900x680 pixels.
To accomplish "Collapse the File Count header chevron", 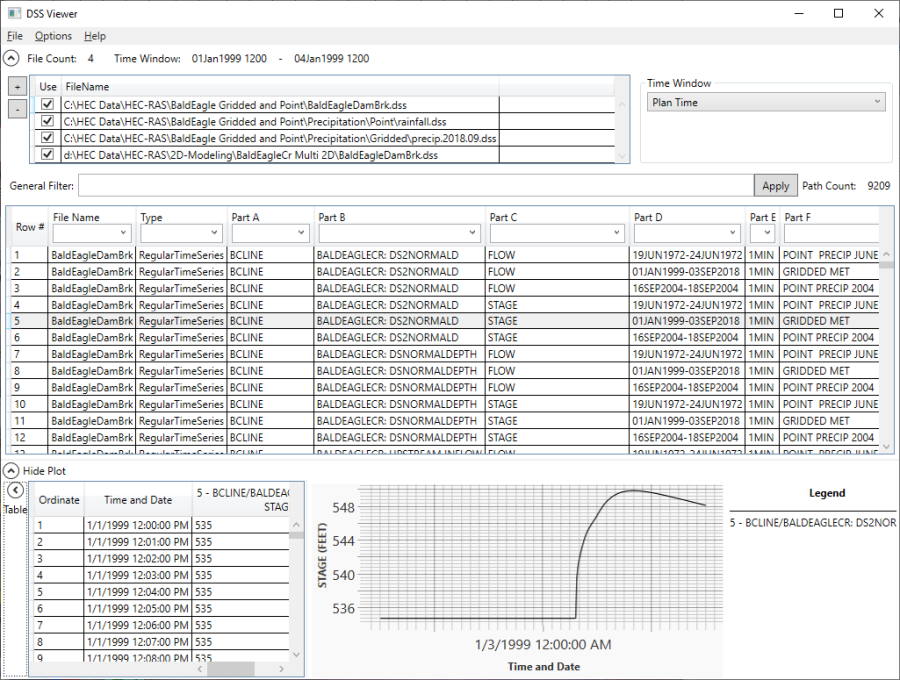I will (x=11, y=59).
